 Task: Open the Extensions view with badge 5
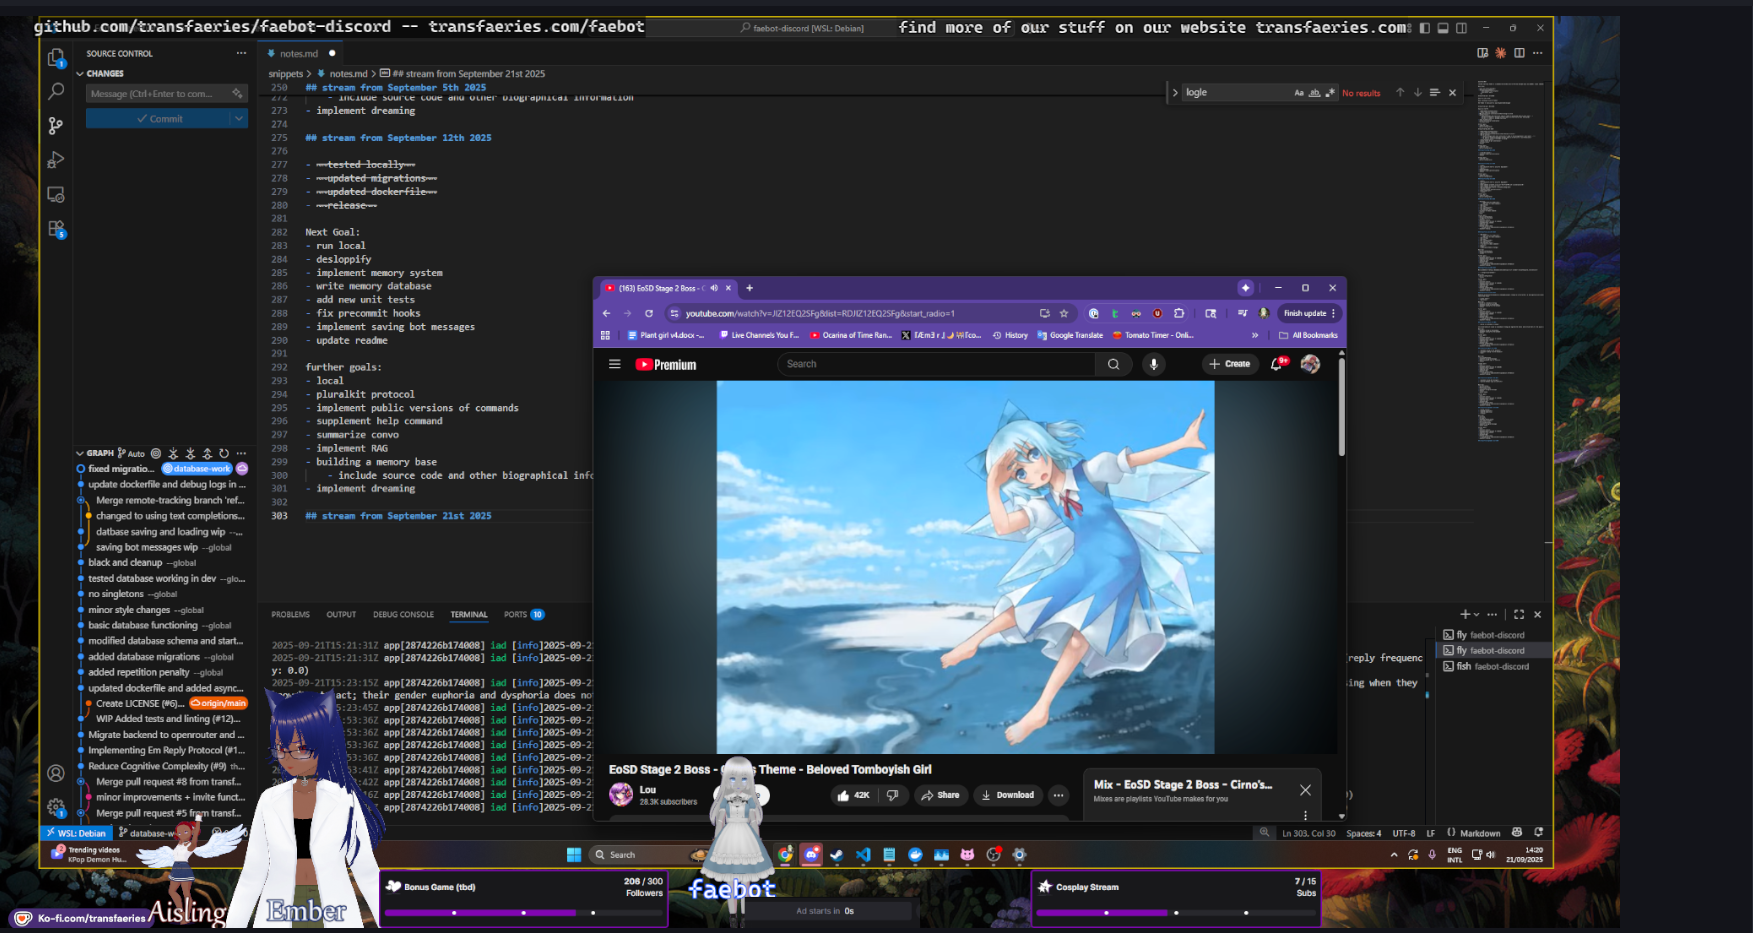click(56, 228)
